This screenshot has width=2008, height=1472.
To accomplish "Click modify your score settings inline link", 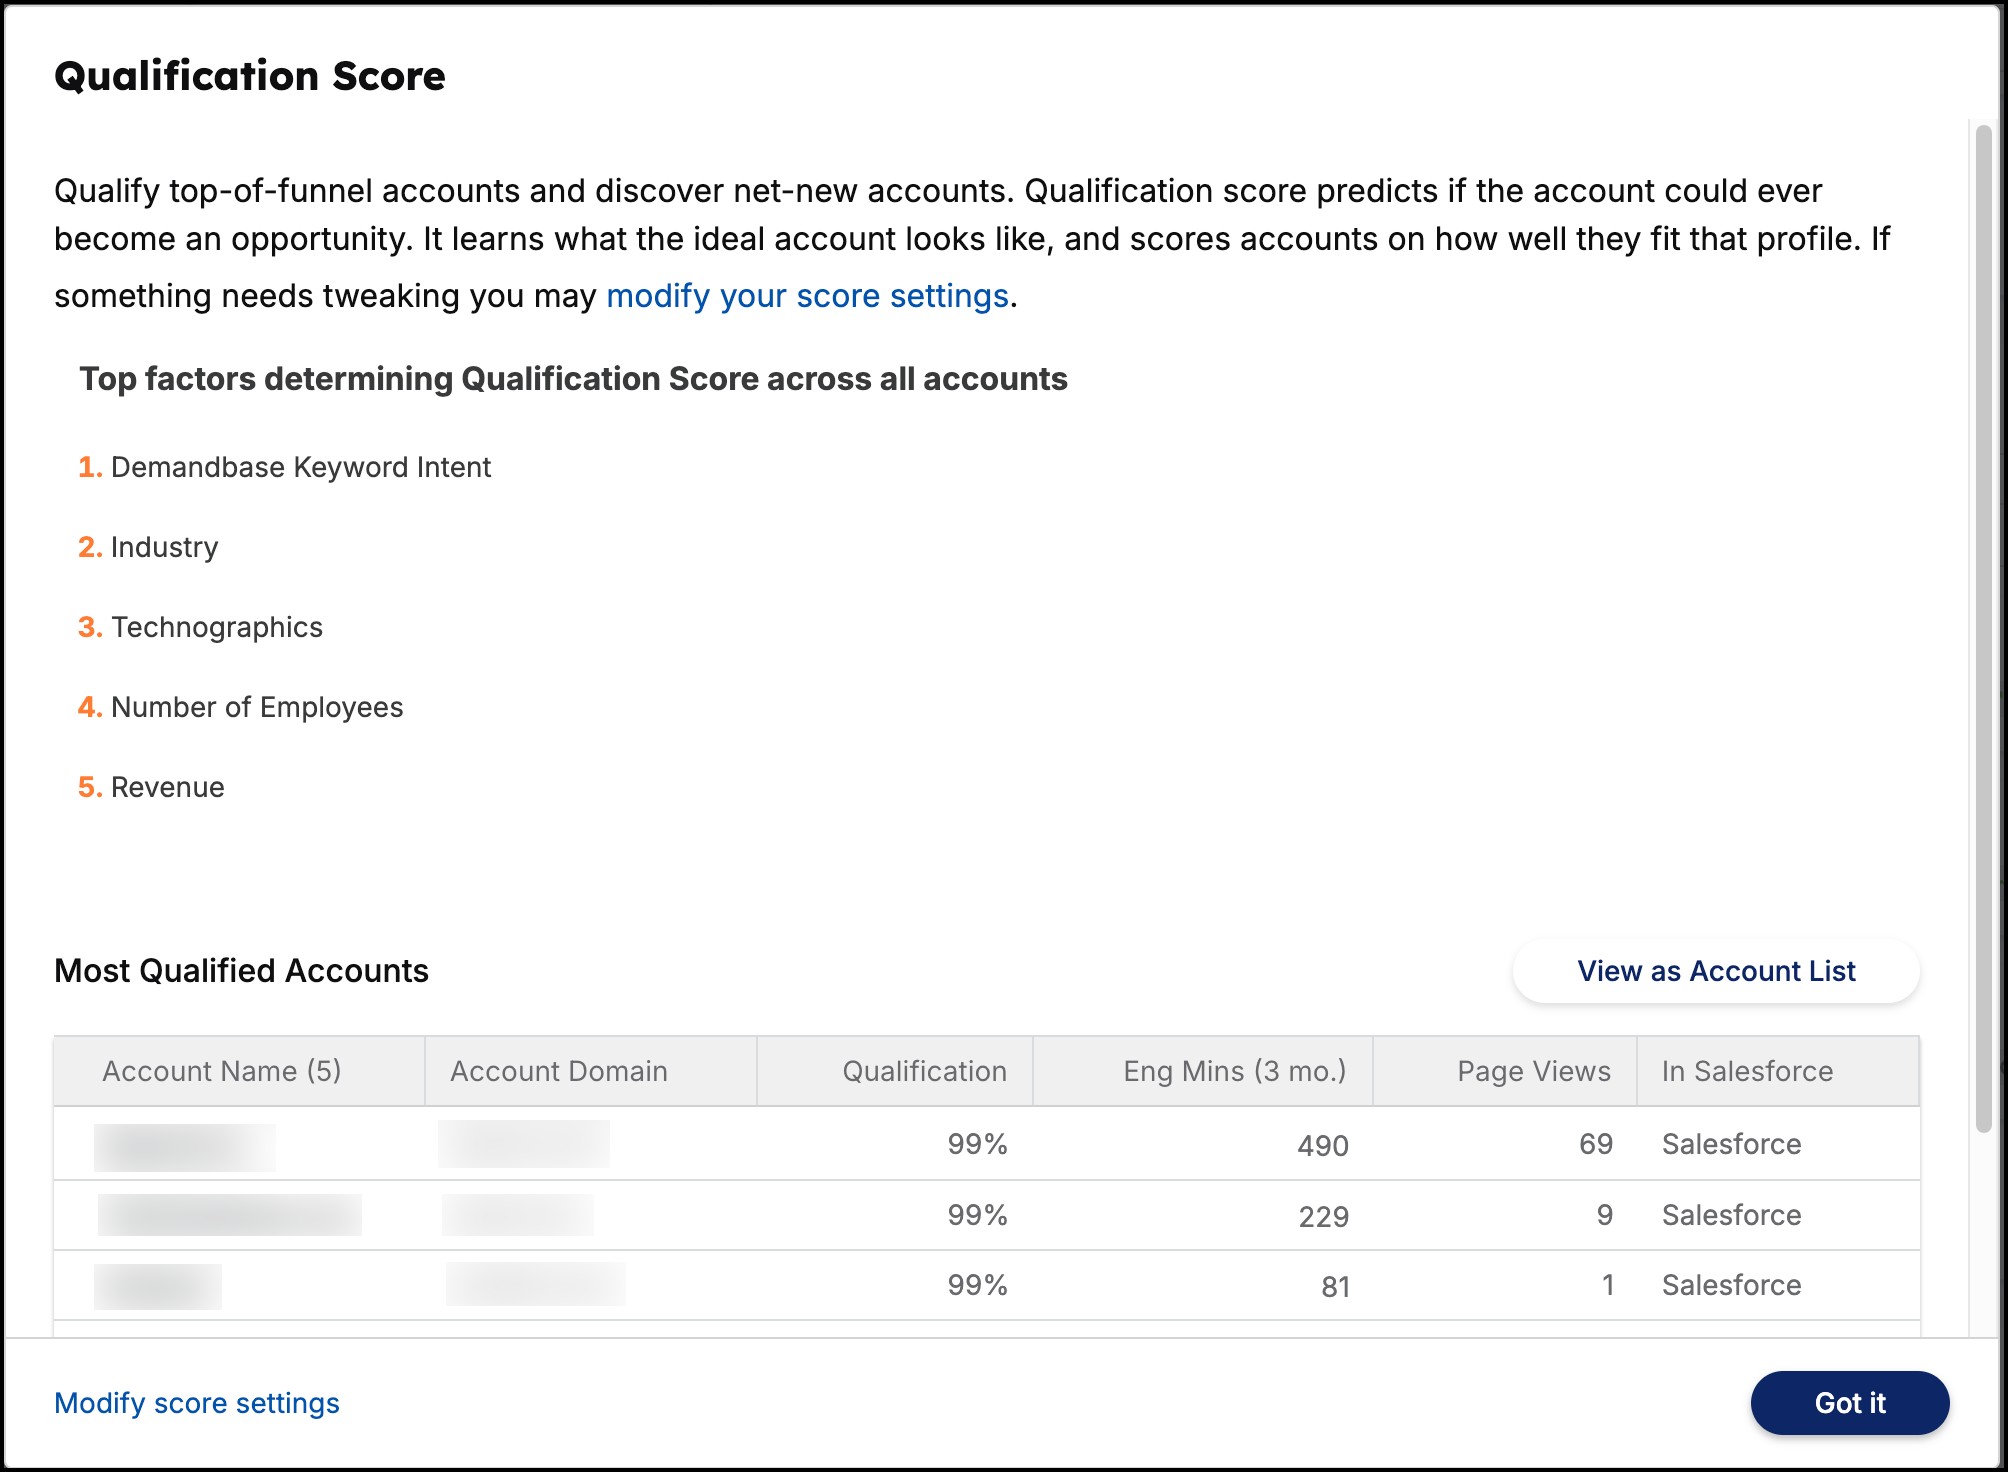I will point(807,296).
